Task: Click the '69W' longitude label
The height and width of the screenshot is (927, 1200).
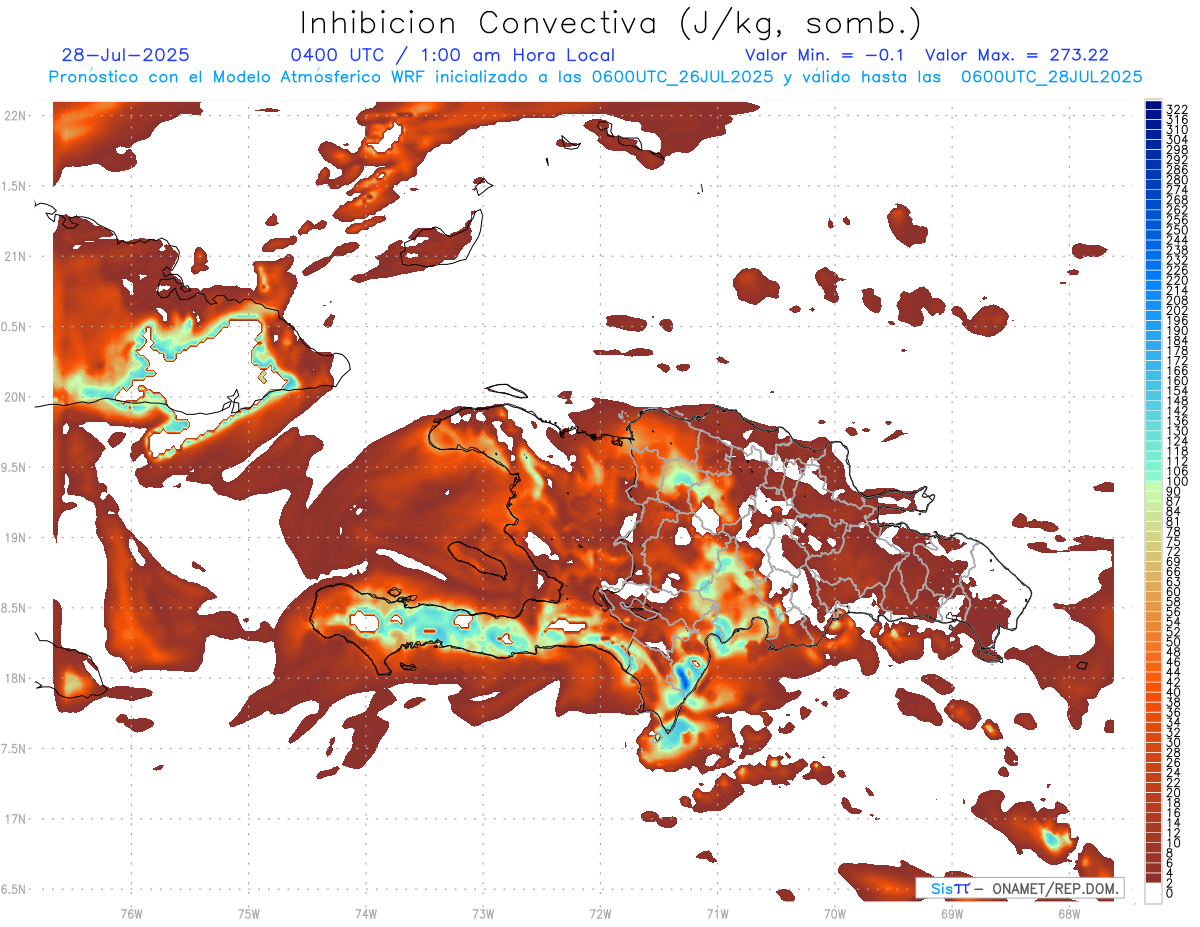Action: pos(952,912)
